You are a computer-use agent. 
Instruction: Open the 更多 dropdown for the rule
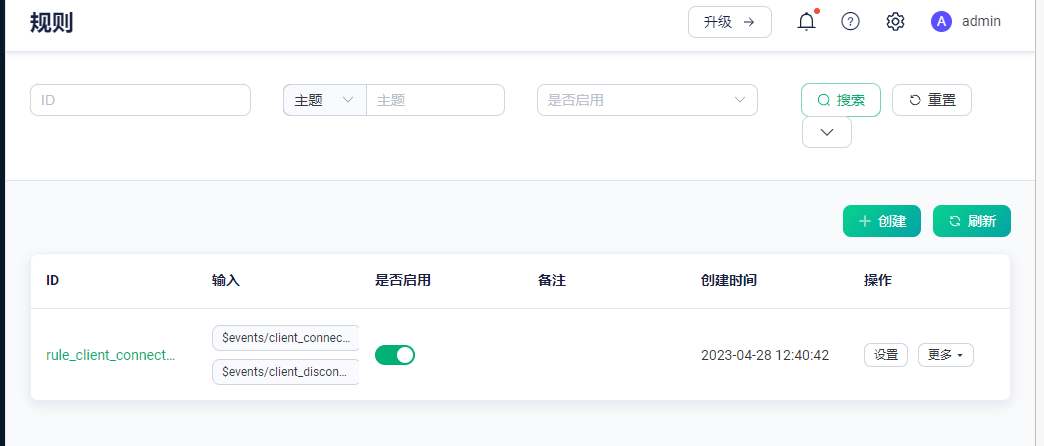coord(945,355)
